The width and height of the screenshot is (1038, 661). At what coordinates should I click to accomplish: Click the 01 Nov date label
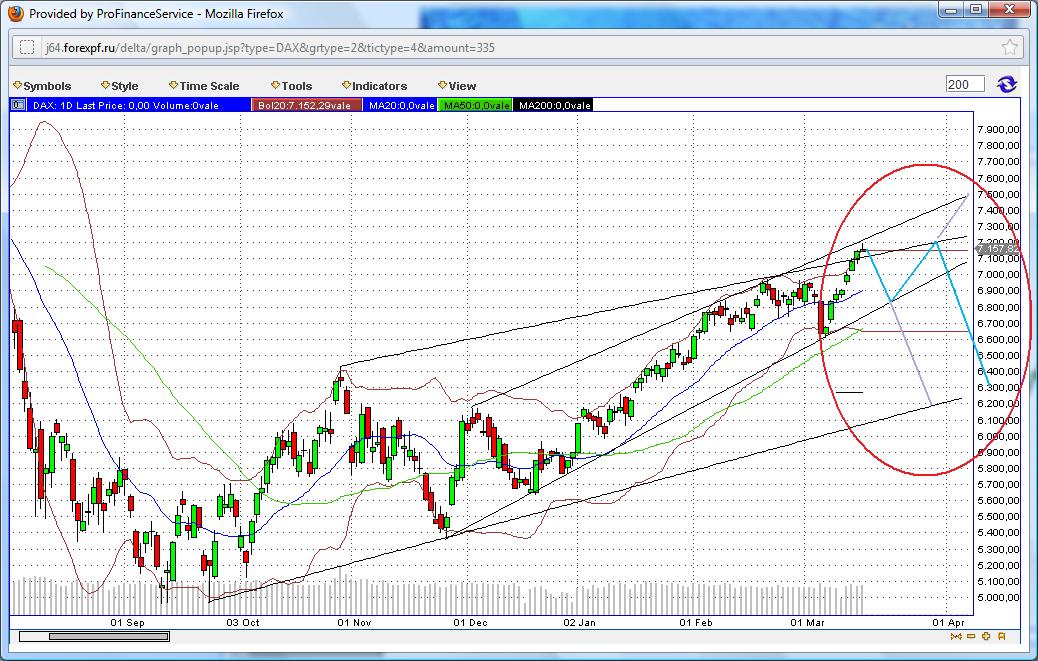click(x=354, y=623)
